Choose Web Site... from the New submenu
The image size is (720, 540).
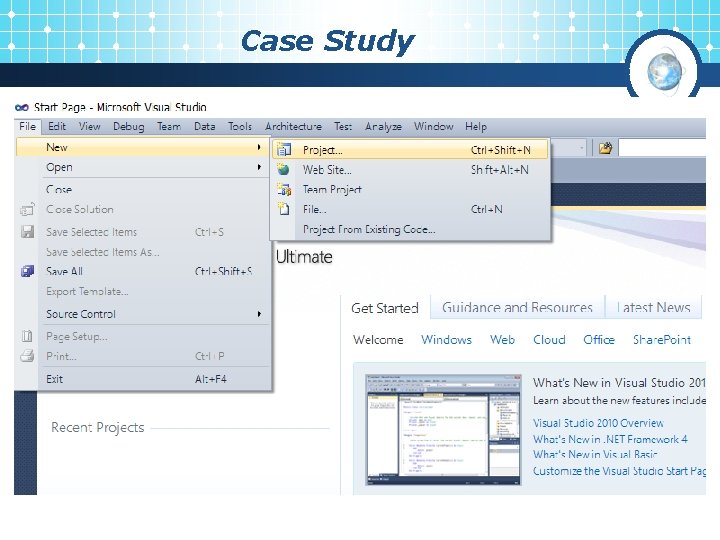click(410, 169)
